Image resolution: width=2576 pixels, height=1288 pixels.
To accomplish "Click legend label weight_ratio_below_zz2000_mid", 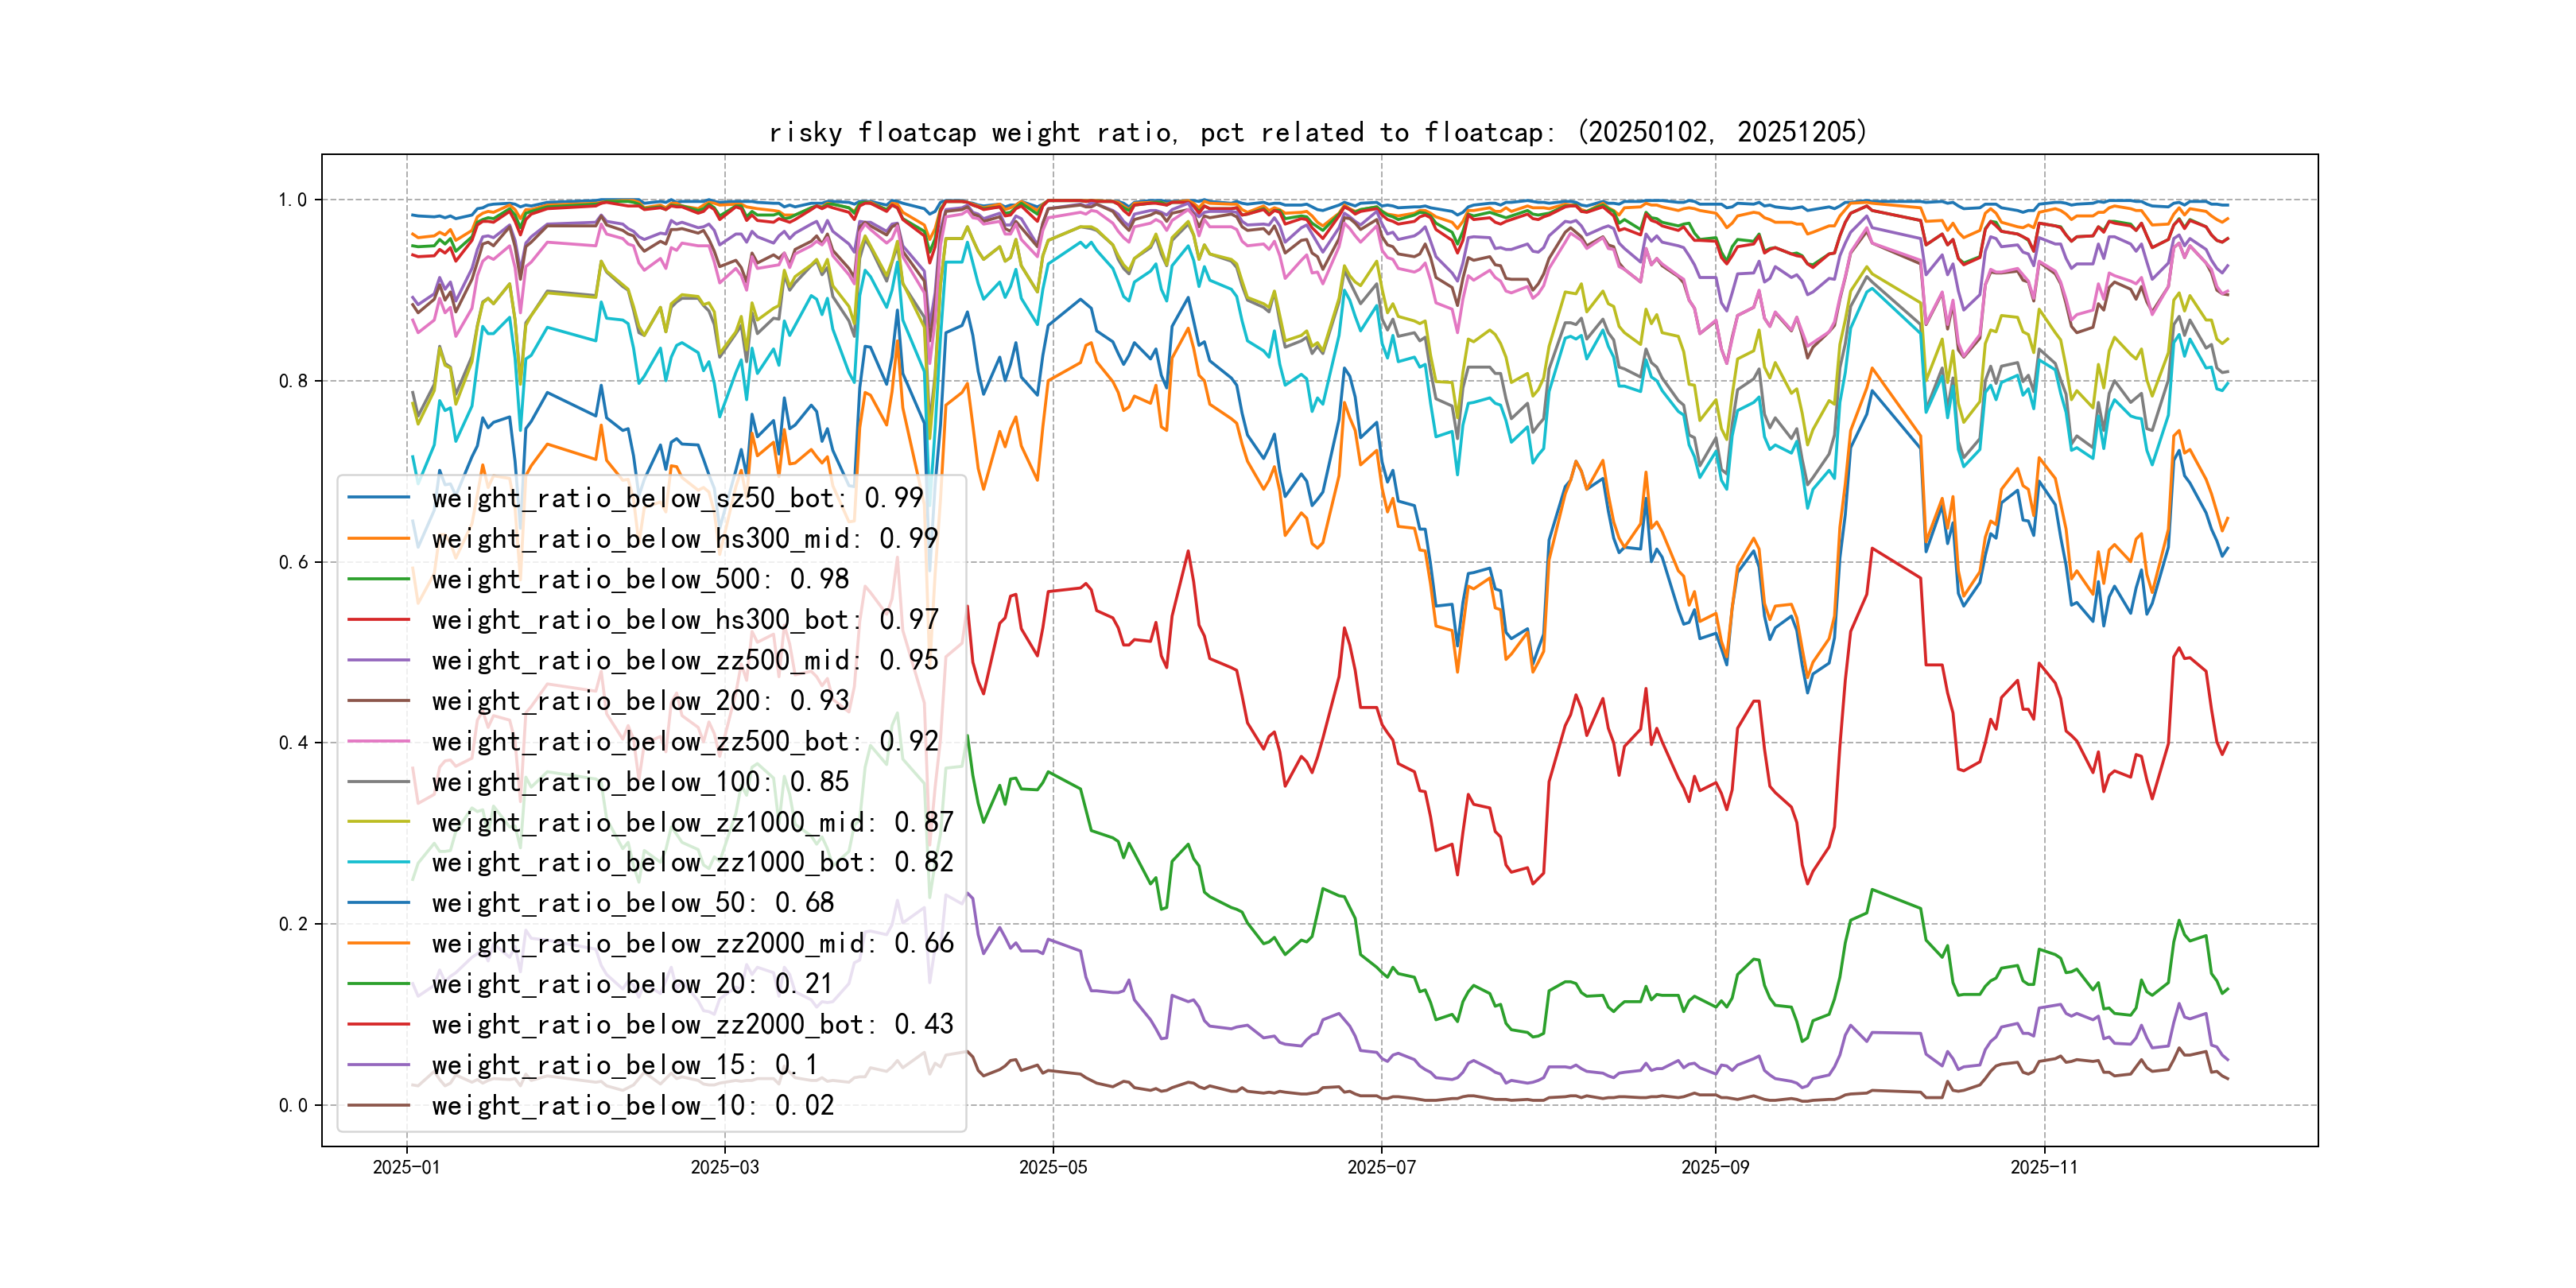I will click(x=692, y=943).
